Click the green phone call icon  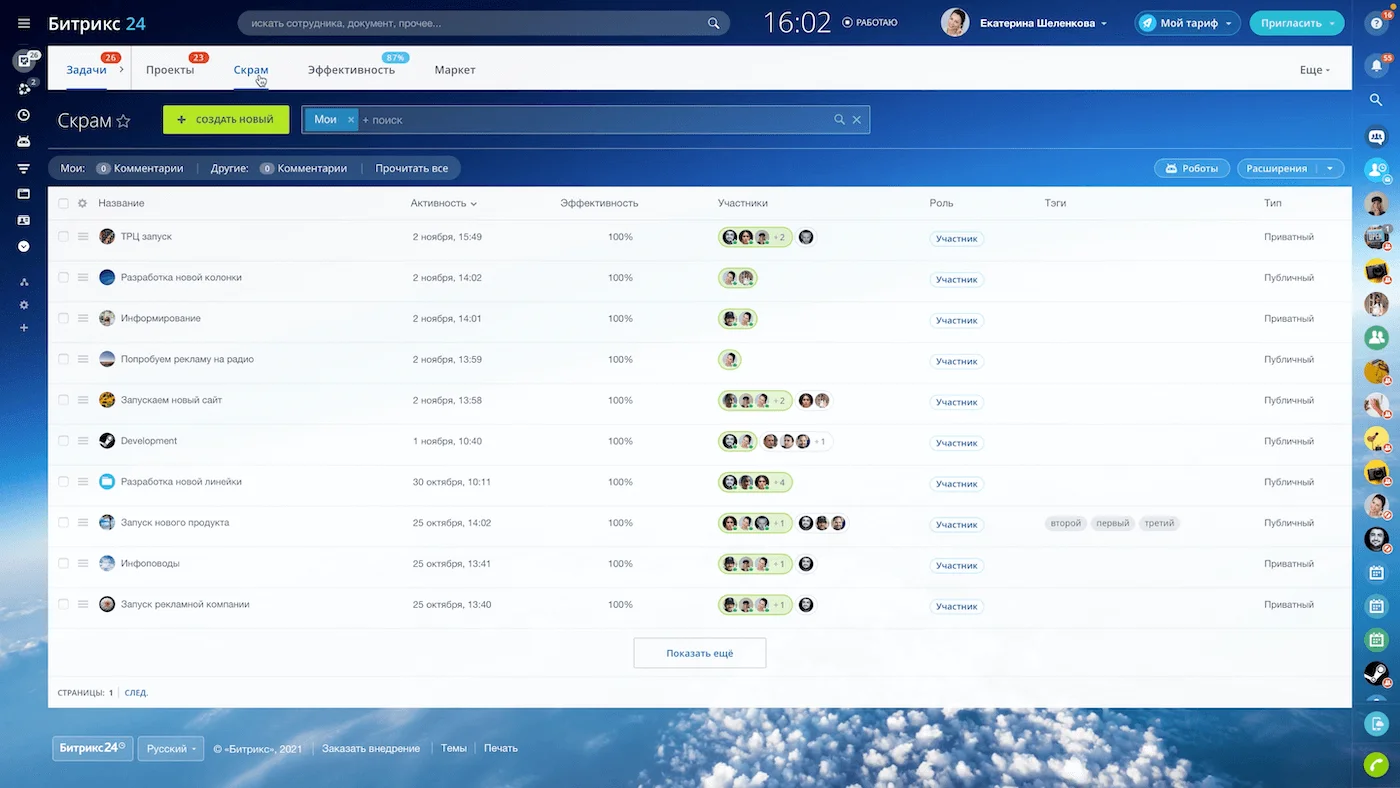pos(1376,763)
